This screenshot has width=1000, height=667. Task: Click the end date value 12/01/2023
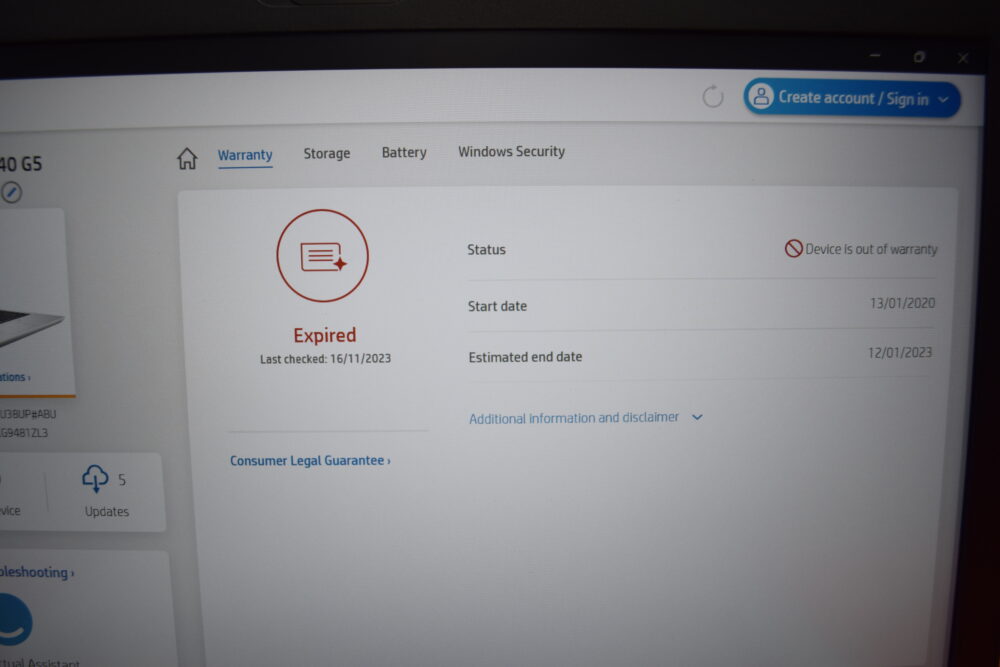[900, 353]
